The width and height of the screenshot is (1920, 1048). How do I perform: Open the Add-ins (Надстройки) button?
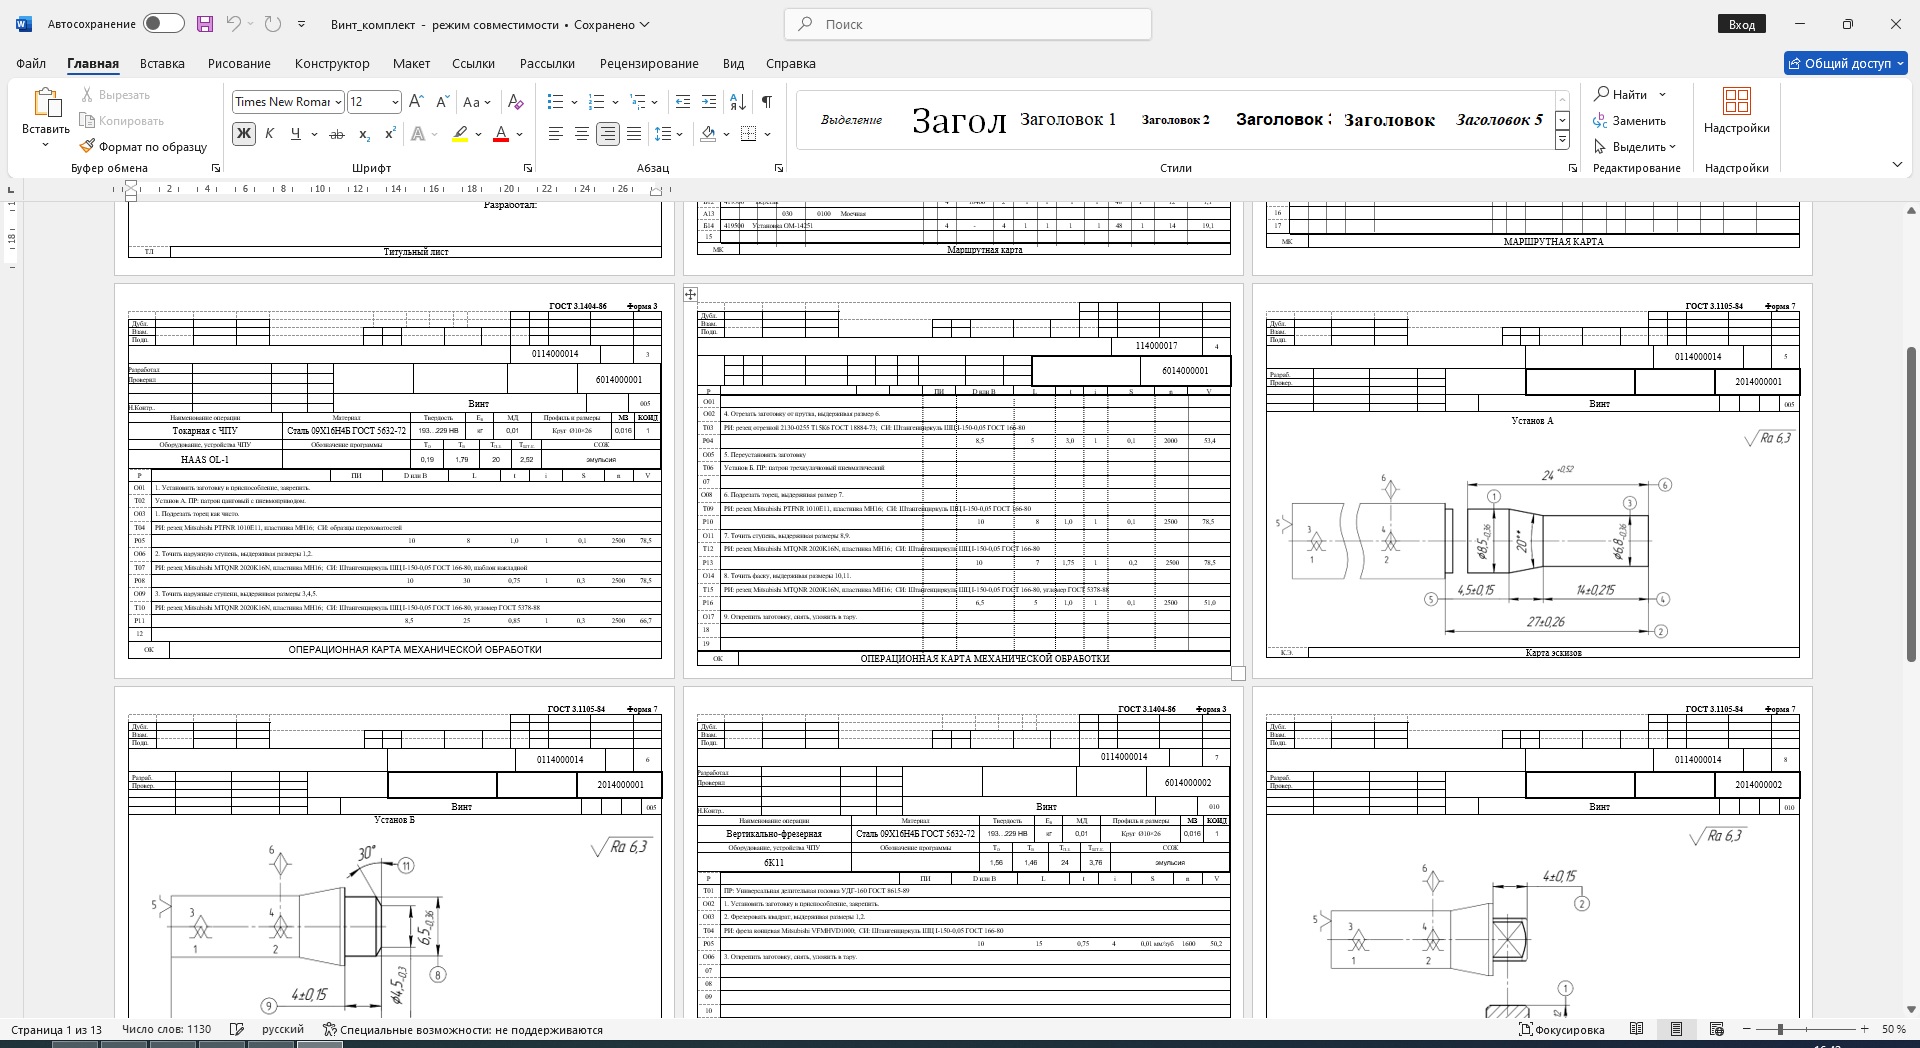1736,111
